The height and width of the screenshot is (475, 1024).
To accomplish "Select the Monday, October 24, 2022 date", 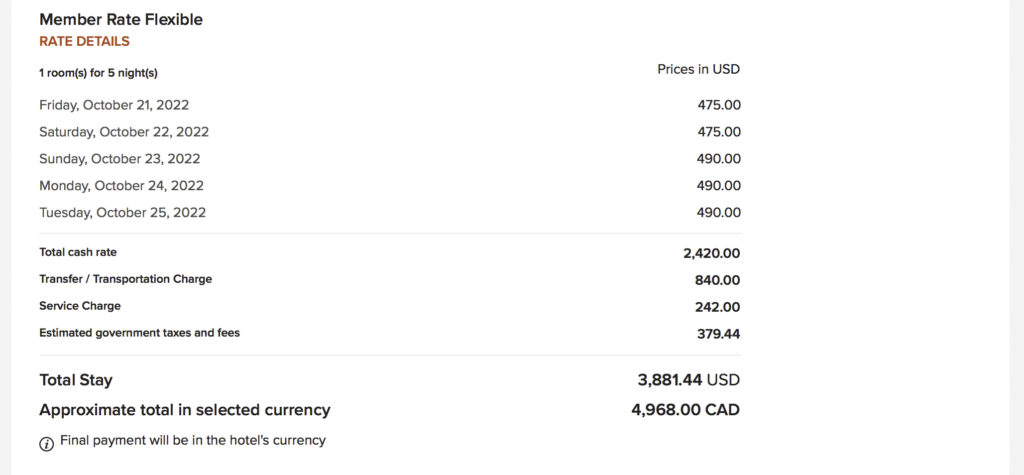I will [x=121, y=186].
